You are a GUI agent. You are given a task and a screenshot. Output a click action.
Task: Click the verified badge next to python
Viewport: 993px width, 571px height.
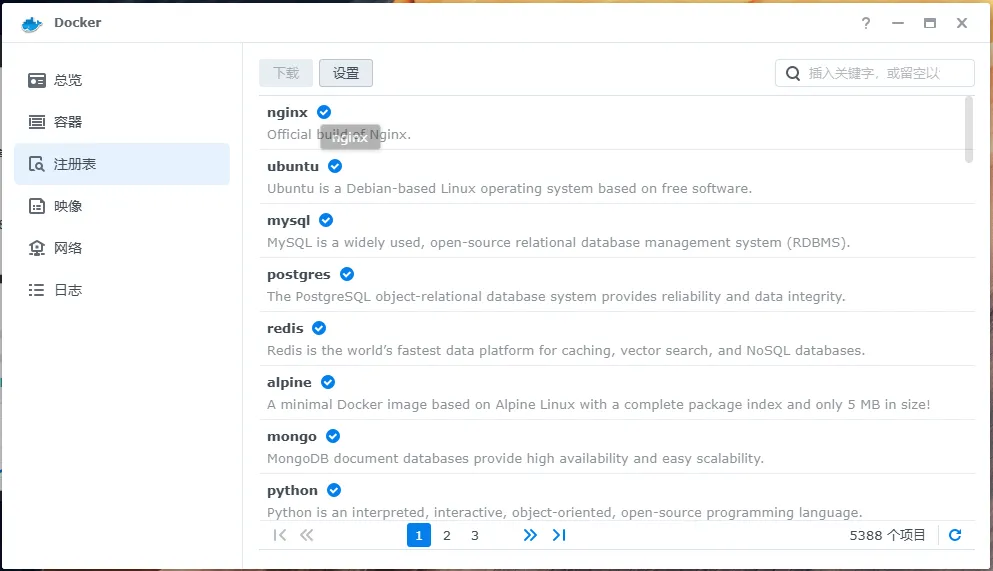[x=334, y=490]
